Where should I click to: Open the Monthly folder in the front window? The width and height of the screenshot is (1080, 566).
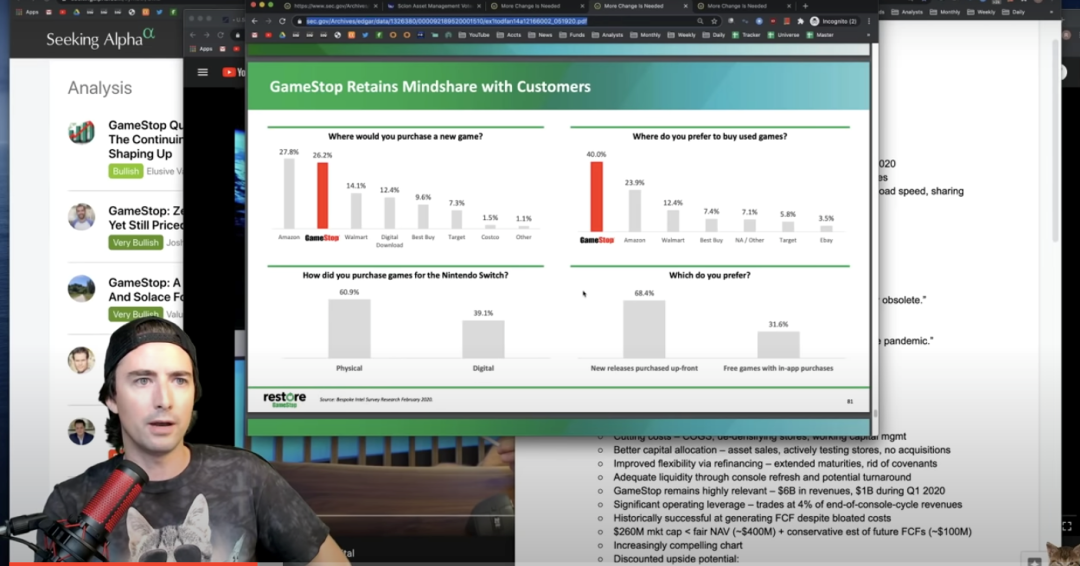[645, 35]
